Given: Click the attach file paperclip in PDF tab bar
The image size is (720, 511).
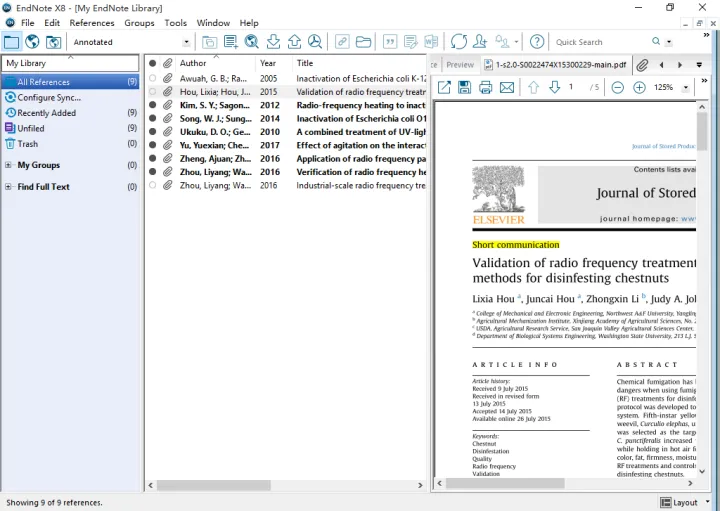Looking at the screenshot, I should click(642, 65).
